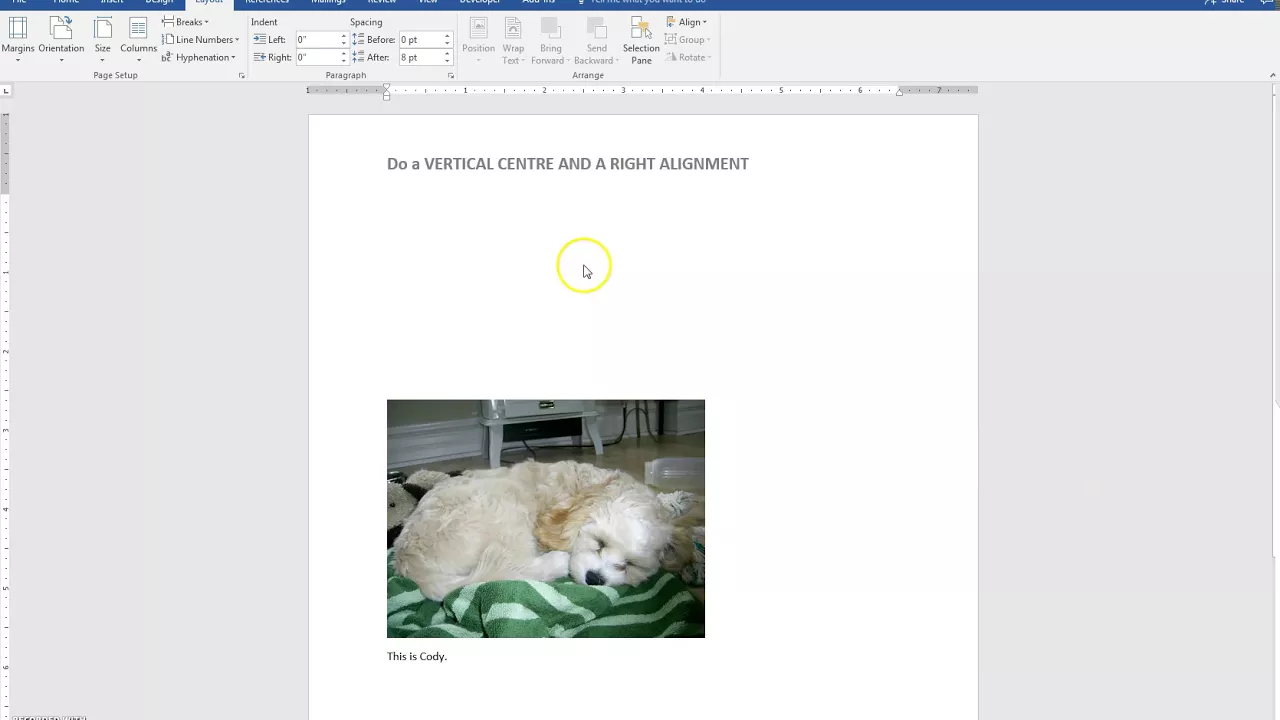Decrease the Right indent value
Viewport: 1280px width, 720px height.
(x=344, y=62)
